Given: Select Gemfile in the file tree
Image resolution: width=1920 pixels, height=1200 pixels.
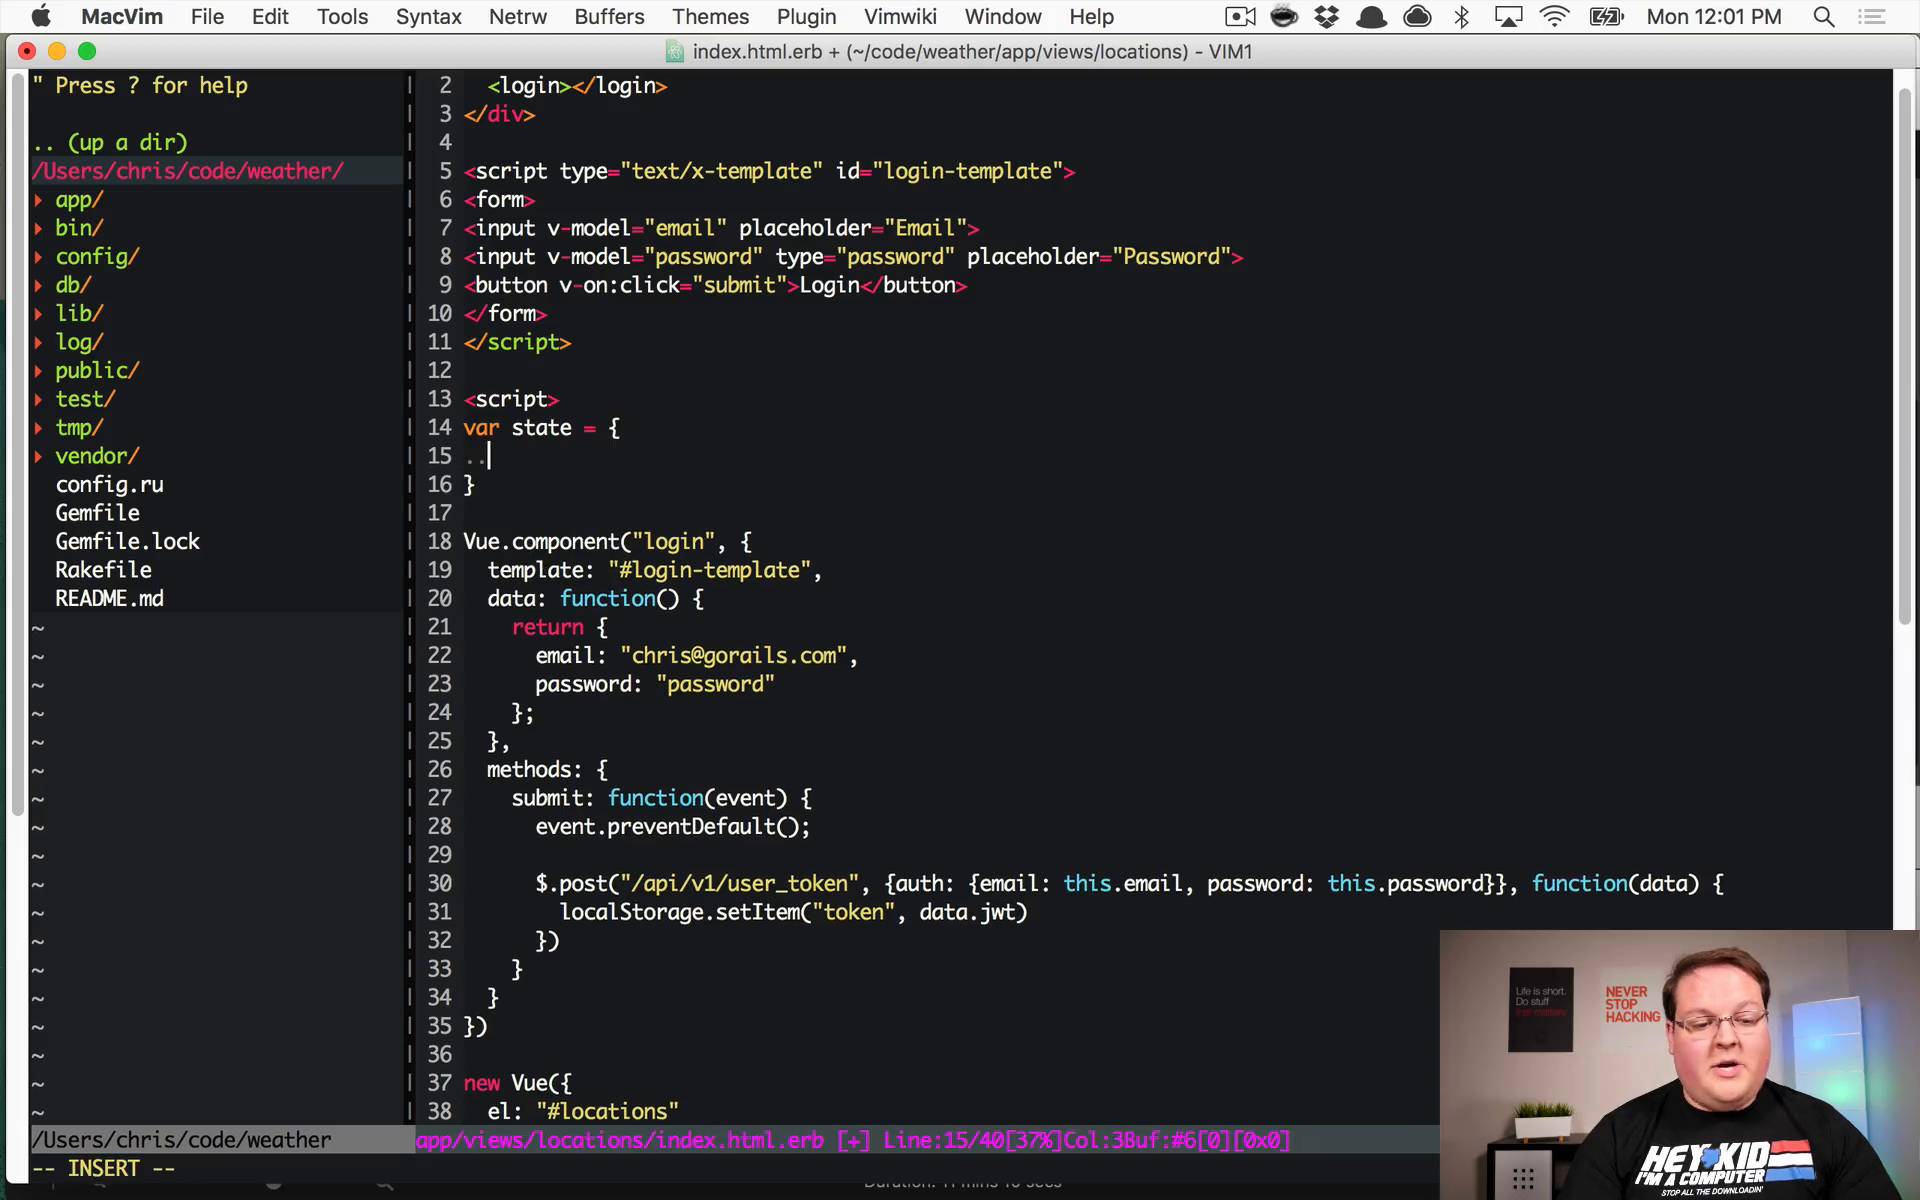Looking at the screenshot, I should (x=97, y=513).
